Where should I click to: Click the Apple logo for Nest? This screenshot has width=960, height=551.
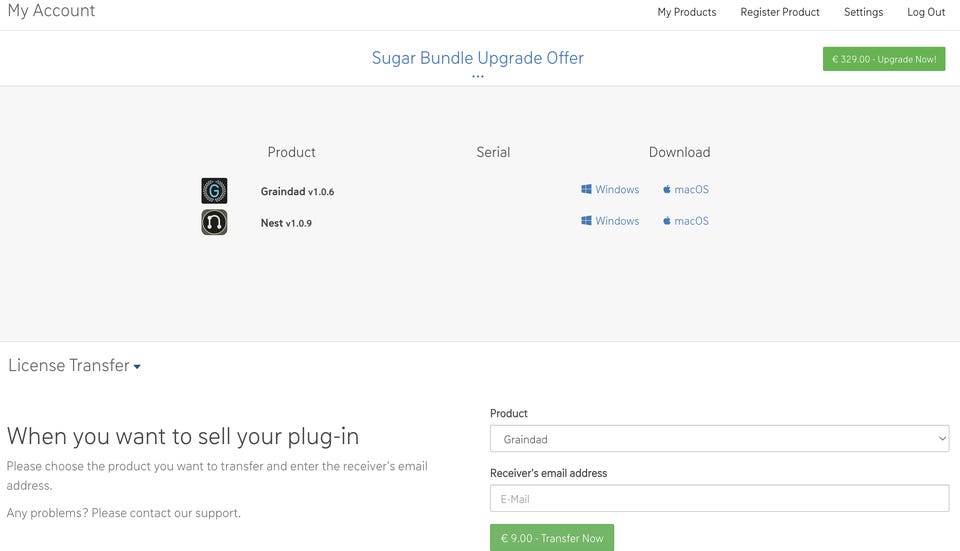(x=667, y=221)
